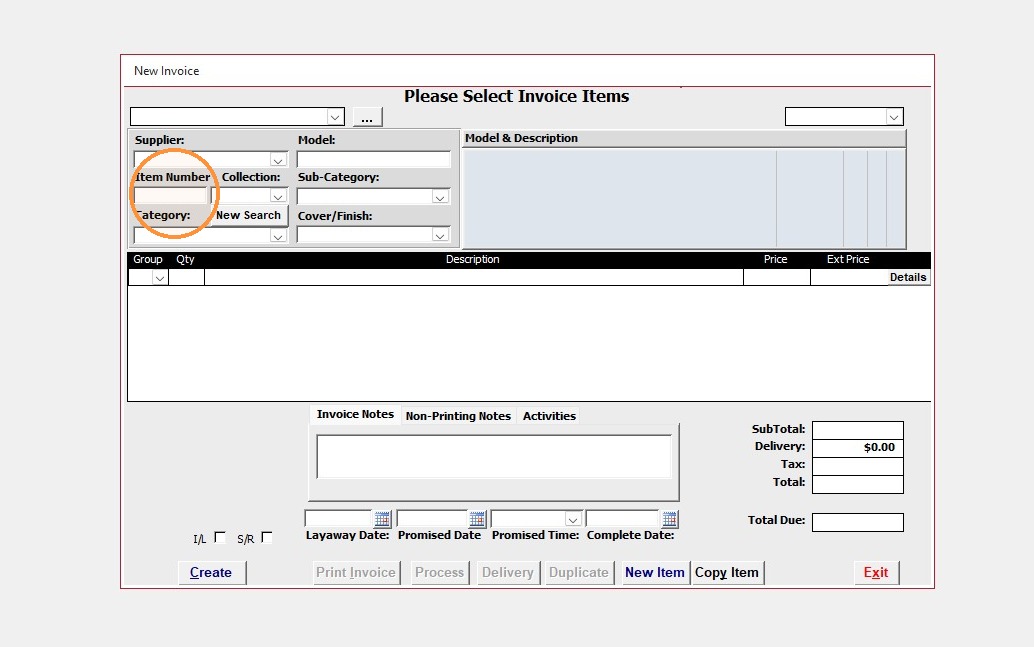Click the Tax field
Viewport: 1034px width, 647px height.
(x=858, y=466)
